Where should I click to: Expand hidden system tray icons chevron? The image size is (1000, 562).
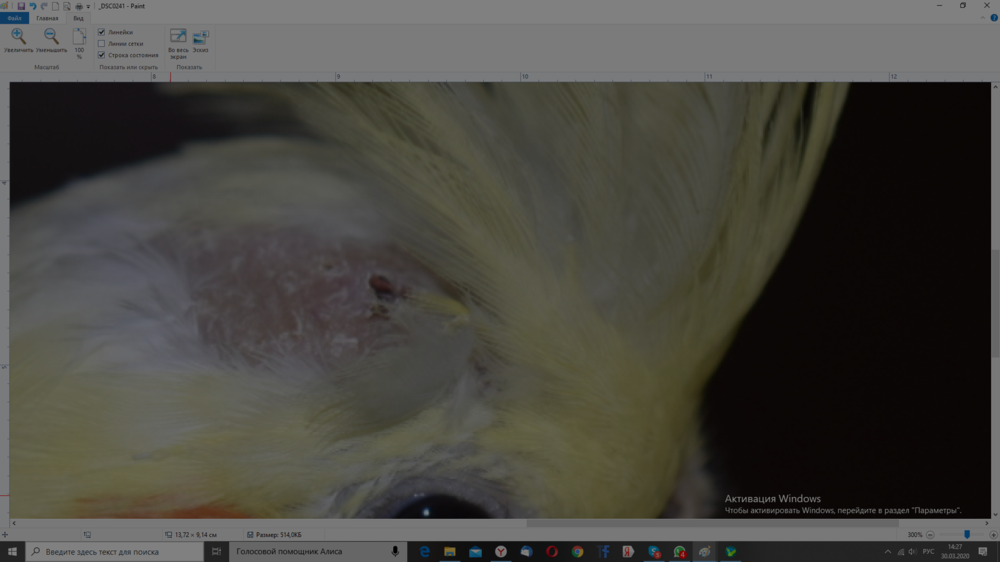coord(889,552)
